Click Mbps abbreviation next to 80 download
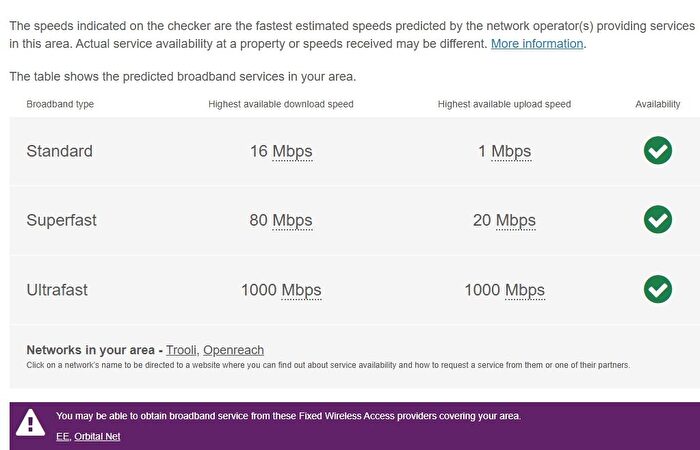The image size is (700, 450). [x=292, y=221]
